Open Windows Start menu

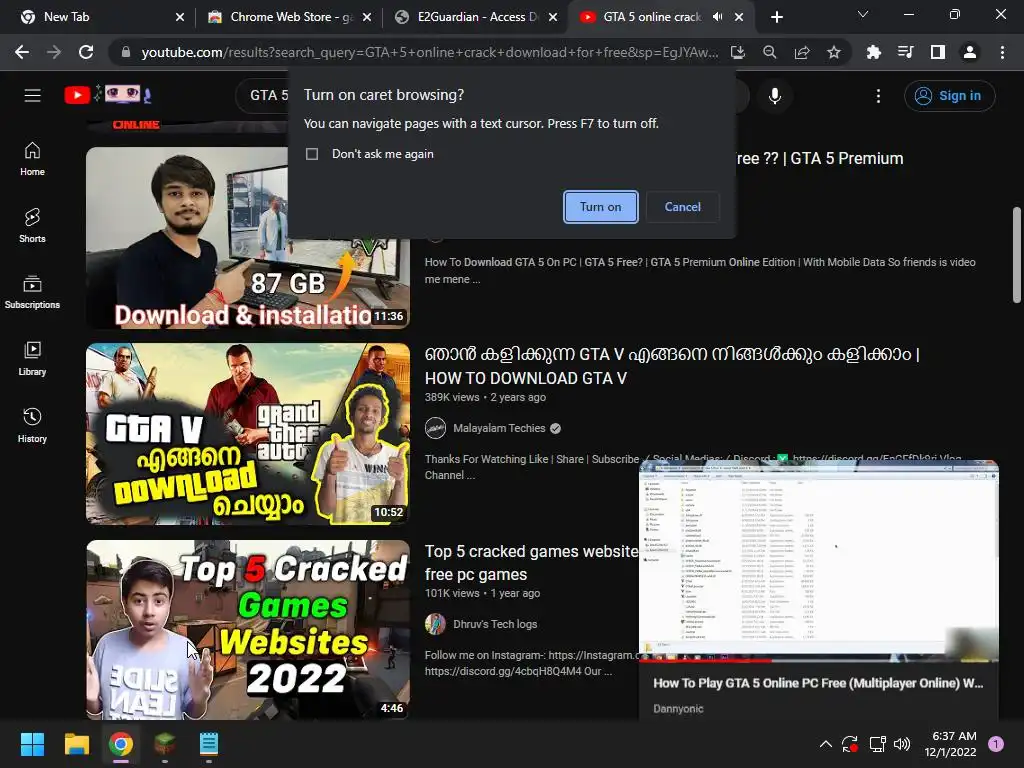point(32,744)
